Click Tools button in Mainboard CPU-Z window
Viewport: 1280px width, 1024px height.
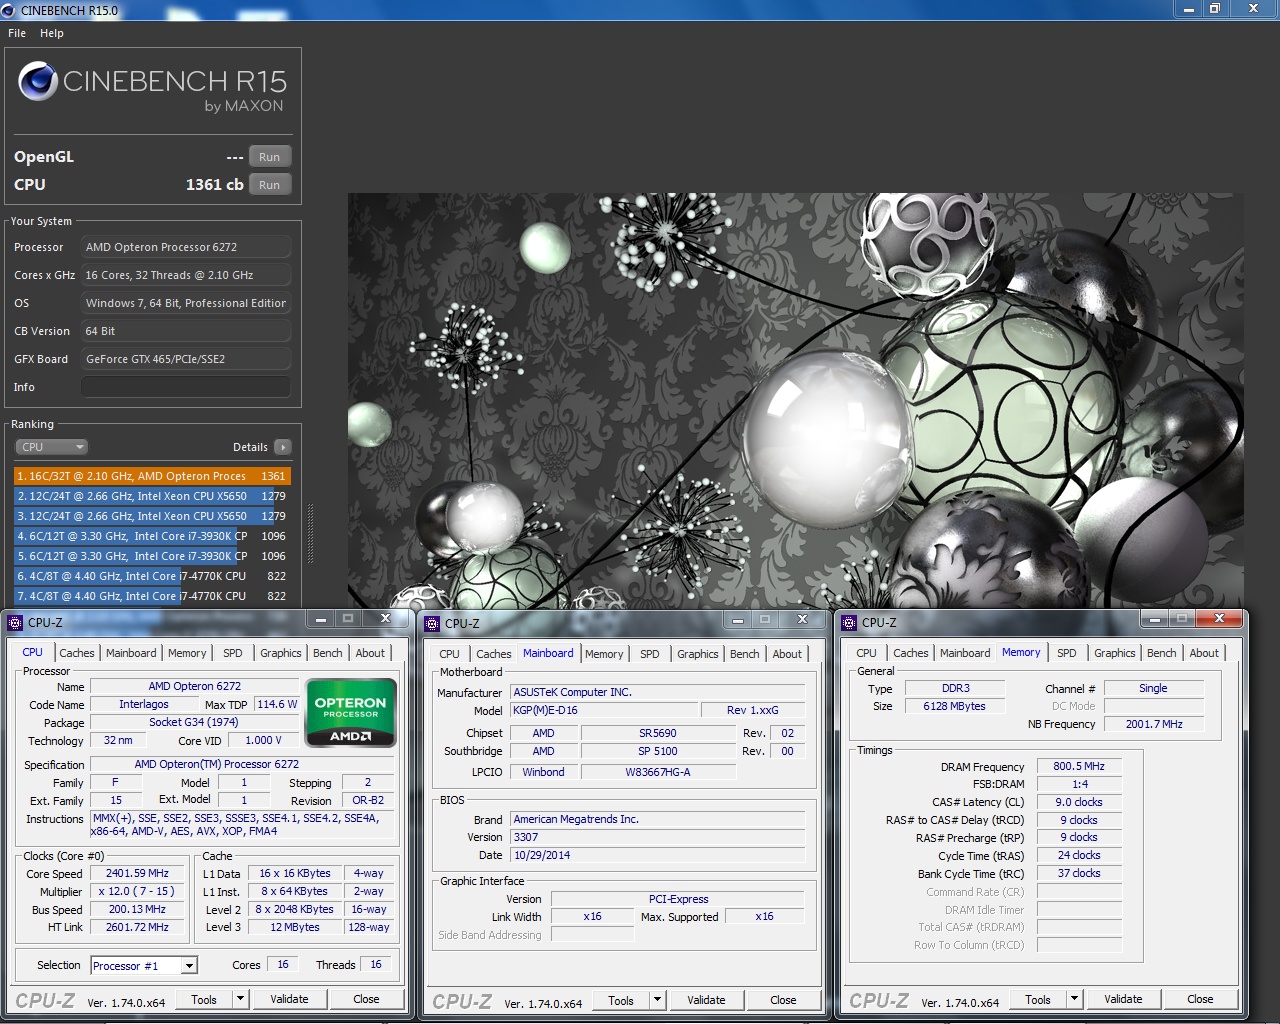[x=621, y=1000]
